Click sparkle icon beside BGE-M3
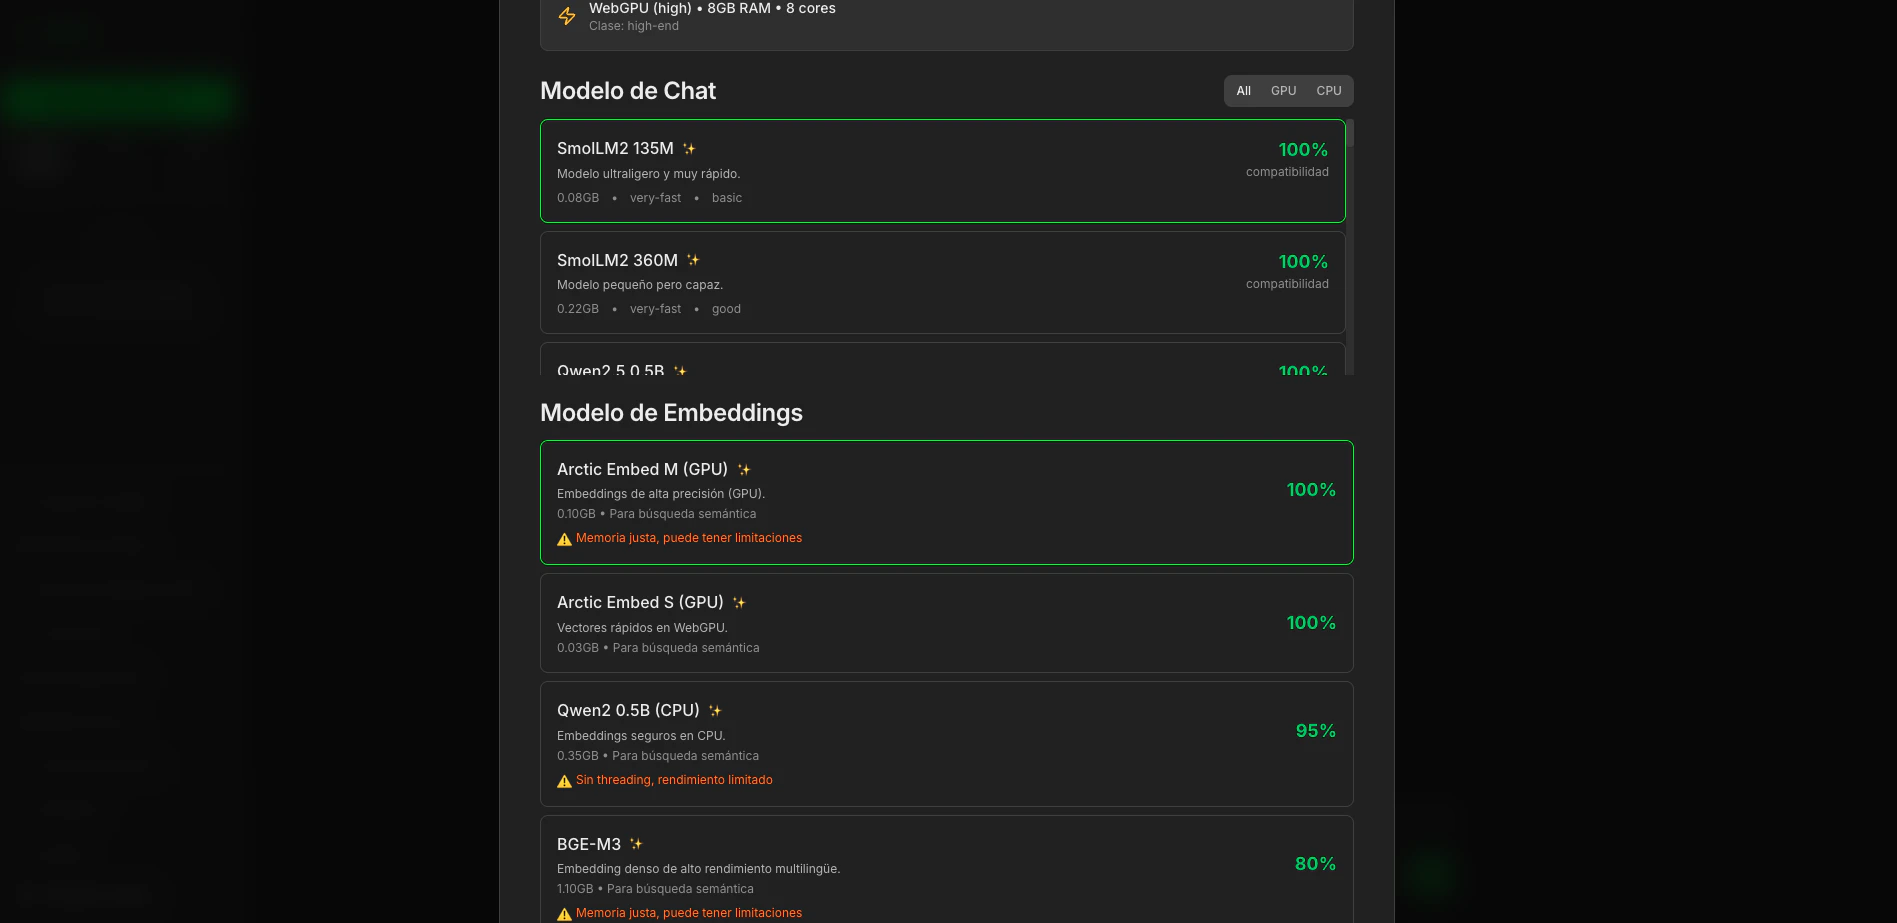 click(x=636, y=844)
